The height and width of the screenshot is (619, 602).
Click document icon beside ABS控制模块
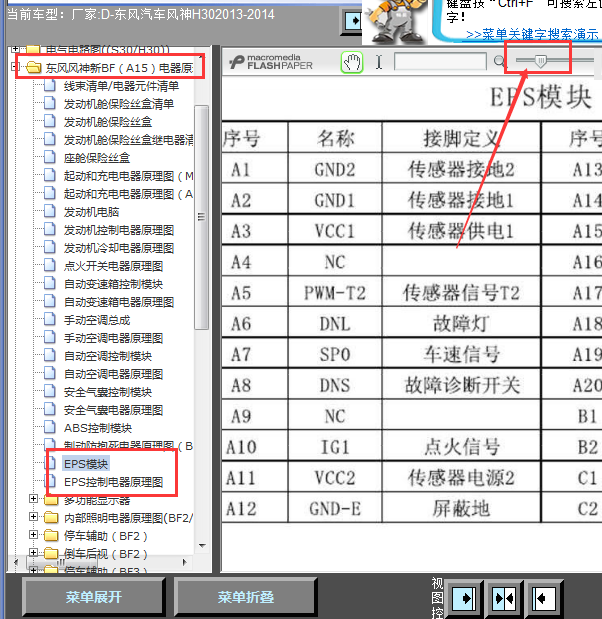click(50, 427)
